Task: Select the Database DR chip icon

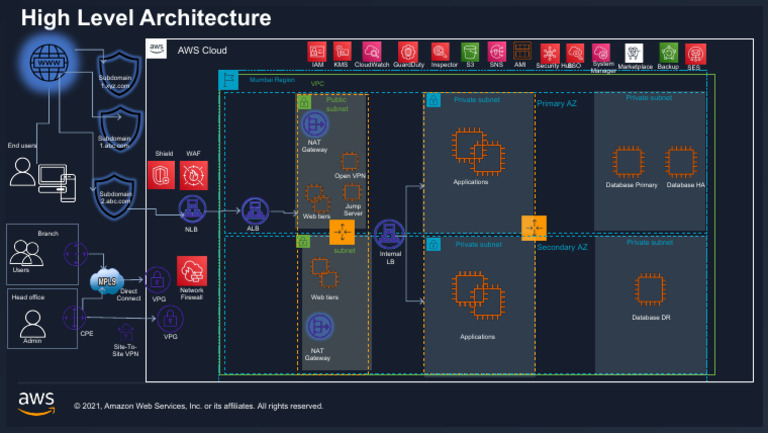Action: tap(650, 290)
